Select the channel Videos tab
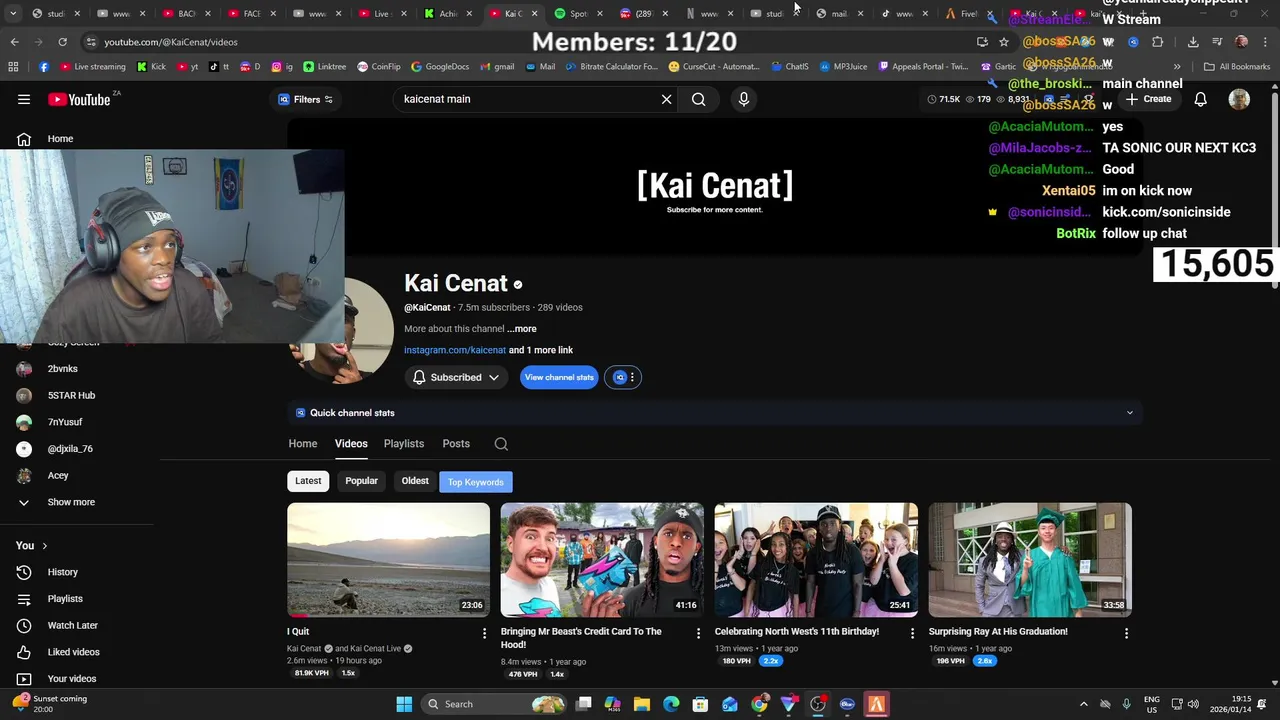 coord(351,444)
